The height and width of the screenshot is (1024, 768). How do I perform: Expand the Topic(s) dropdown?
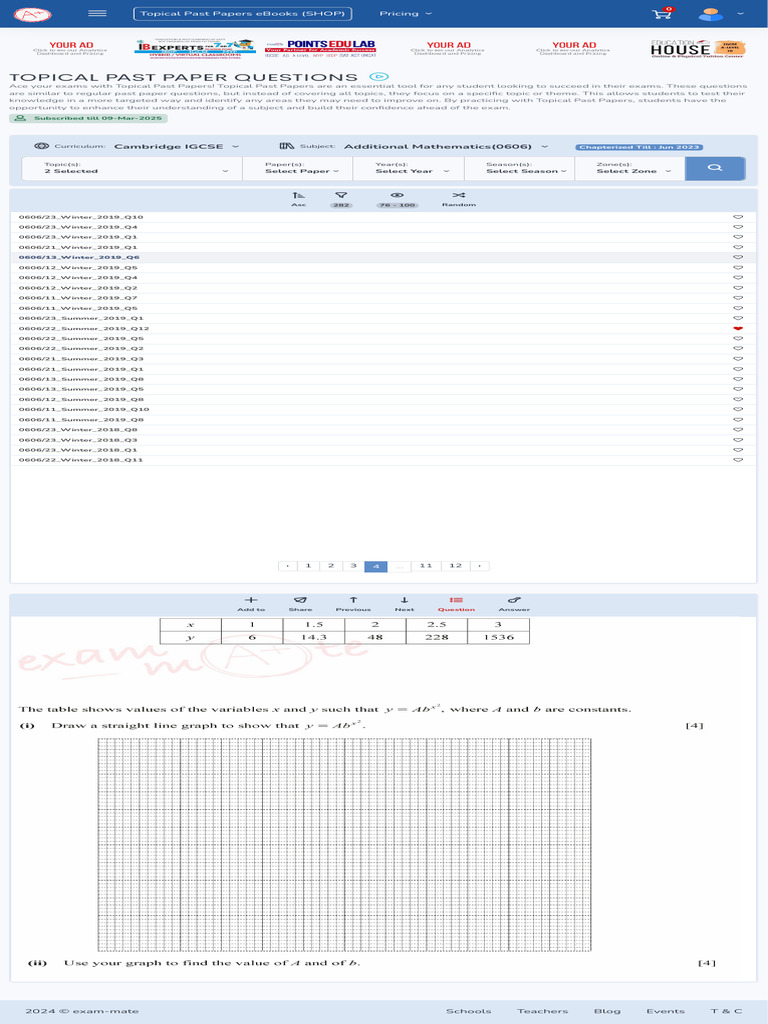(x=135, y=168)
